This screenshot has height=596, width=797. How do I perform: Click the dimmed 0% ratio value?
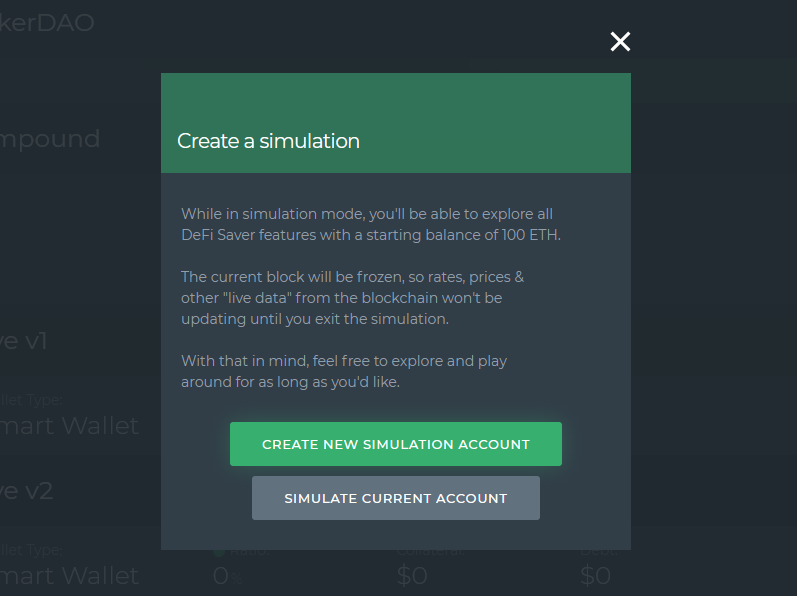point(227,576)
